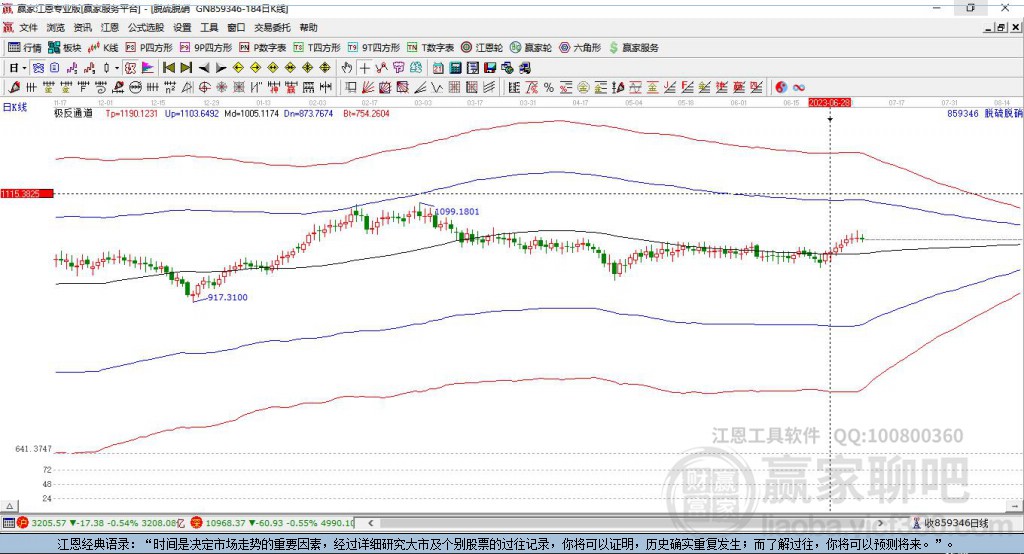
Task: Click the black right arrow icon
Action: [x=221, y=68]
